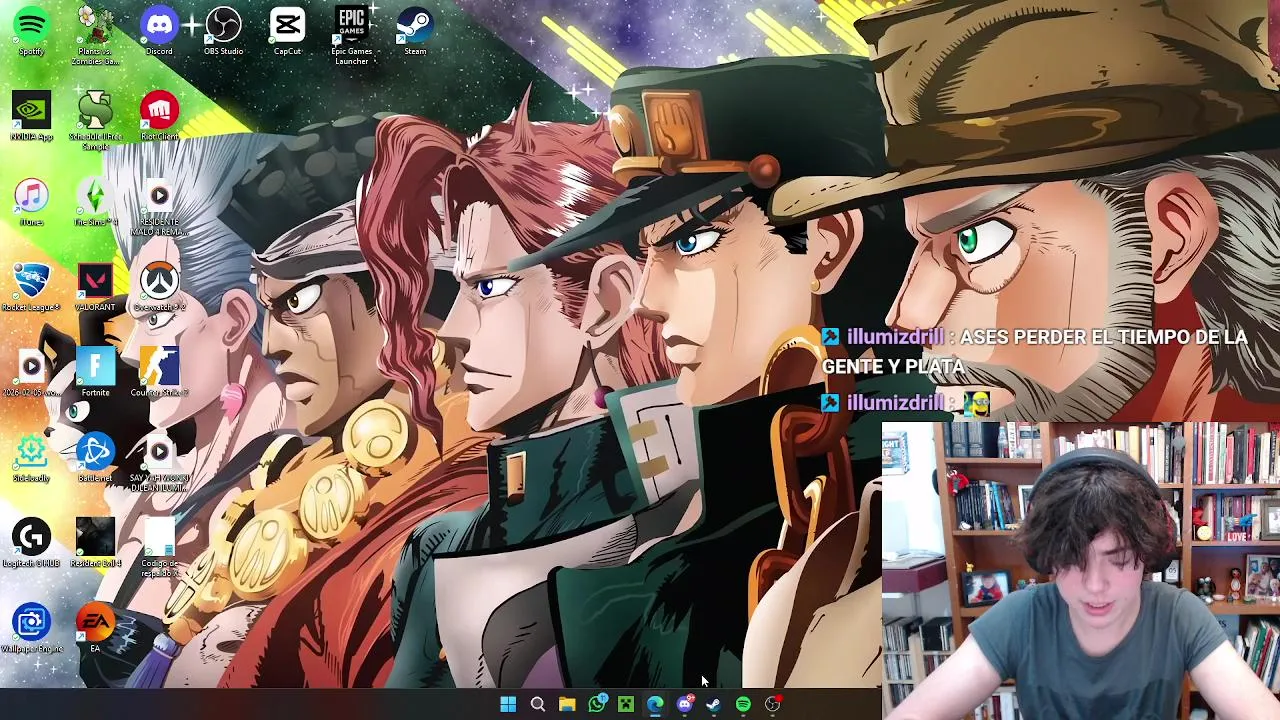Switch to OBS Studio in taskbar
The width and height of the screenshot is (1280, 720).
click(x=773, y=705)
